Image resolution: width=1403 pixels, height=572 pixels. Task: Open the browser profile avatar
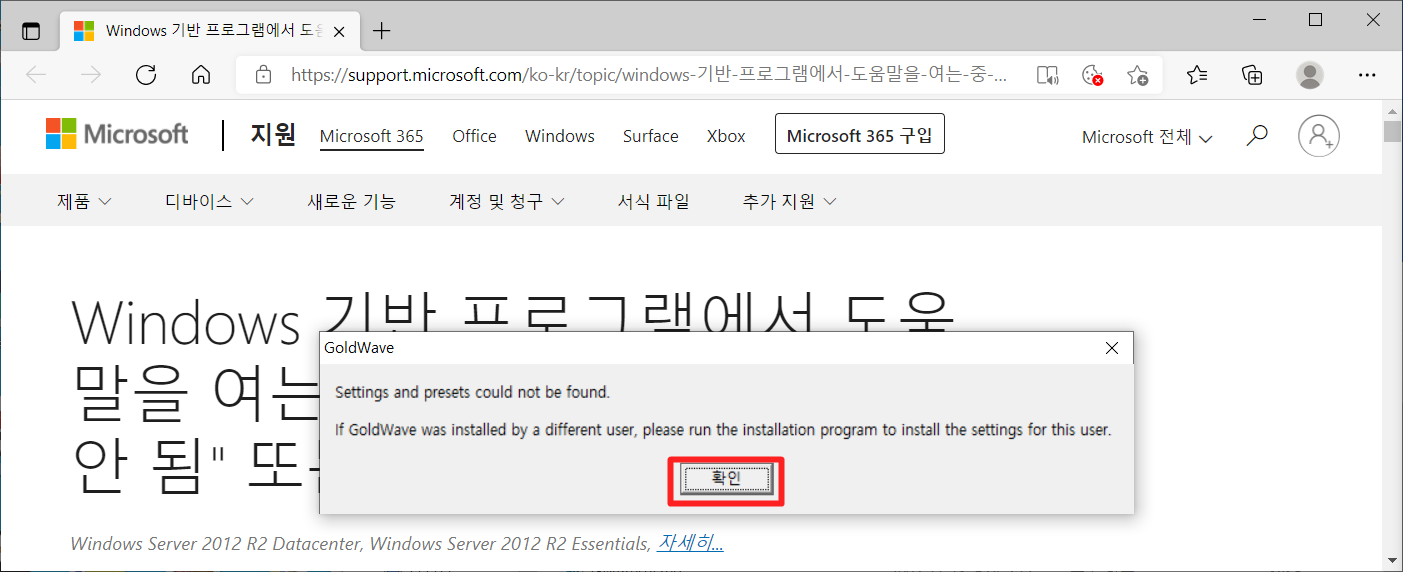pyautogui.click(x=1309, y=75)
